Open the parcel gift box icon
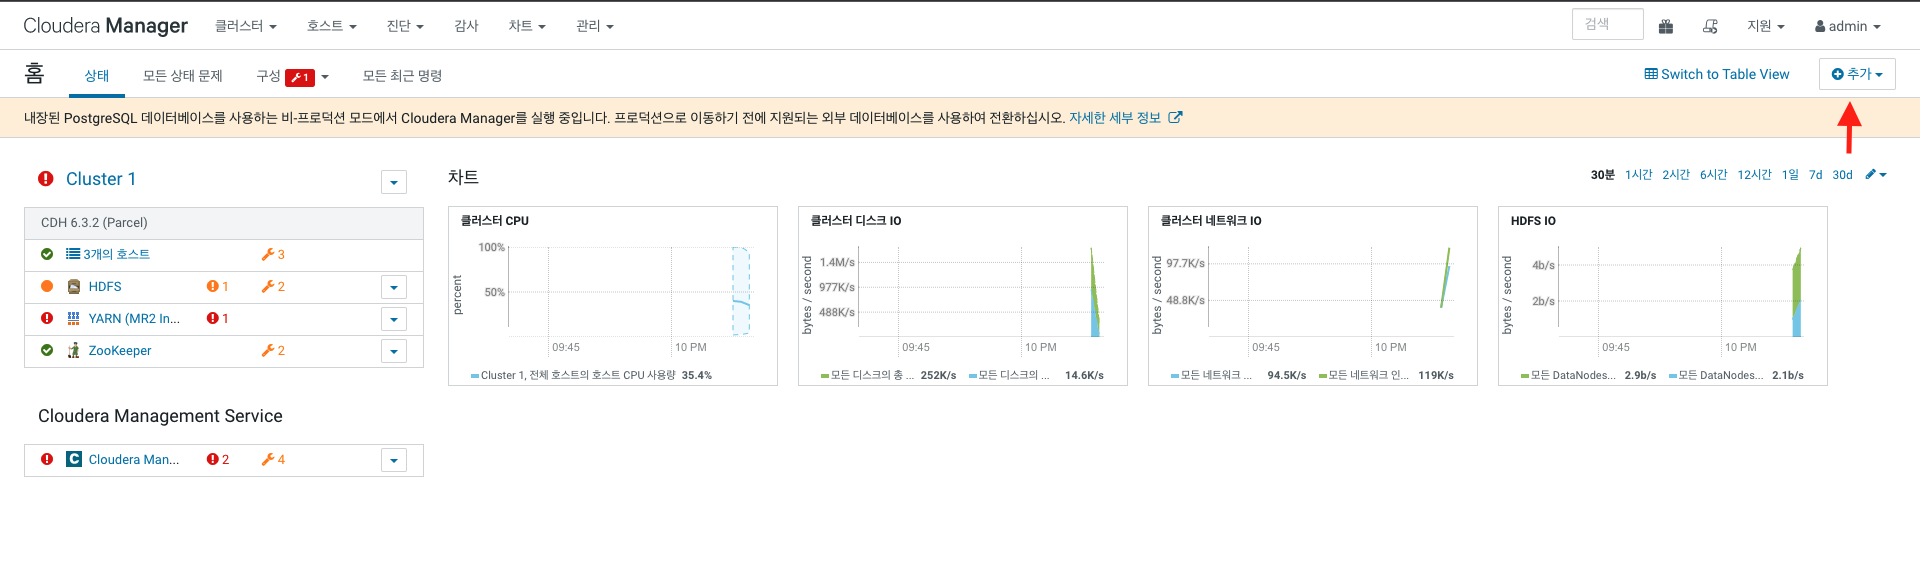 point(1665,27)
